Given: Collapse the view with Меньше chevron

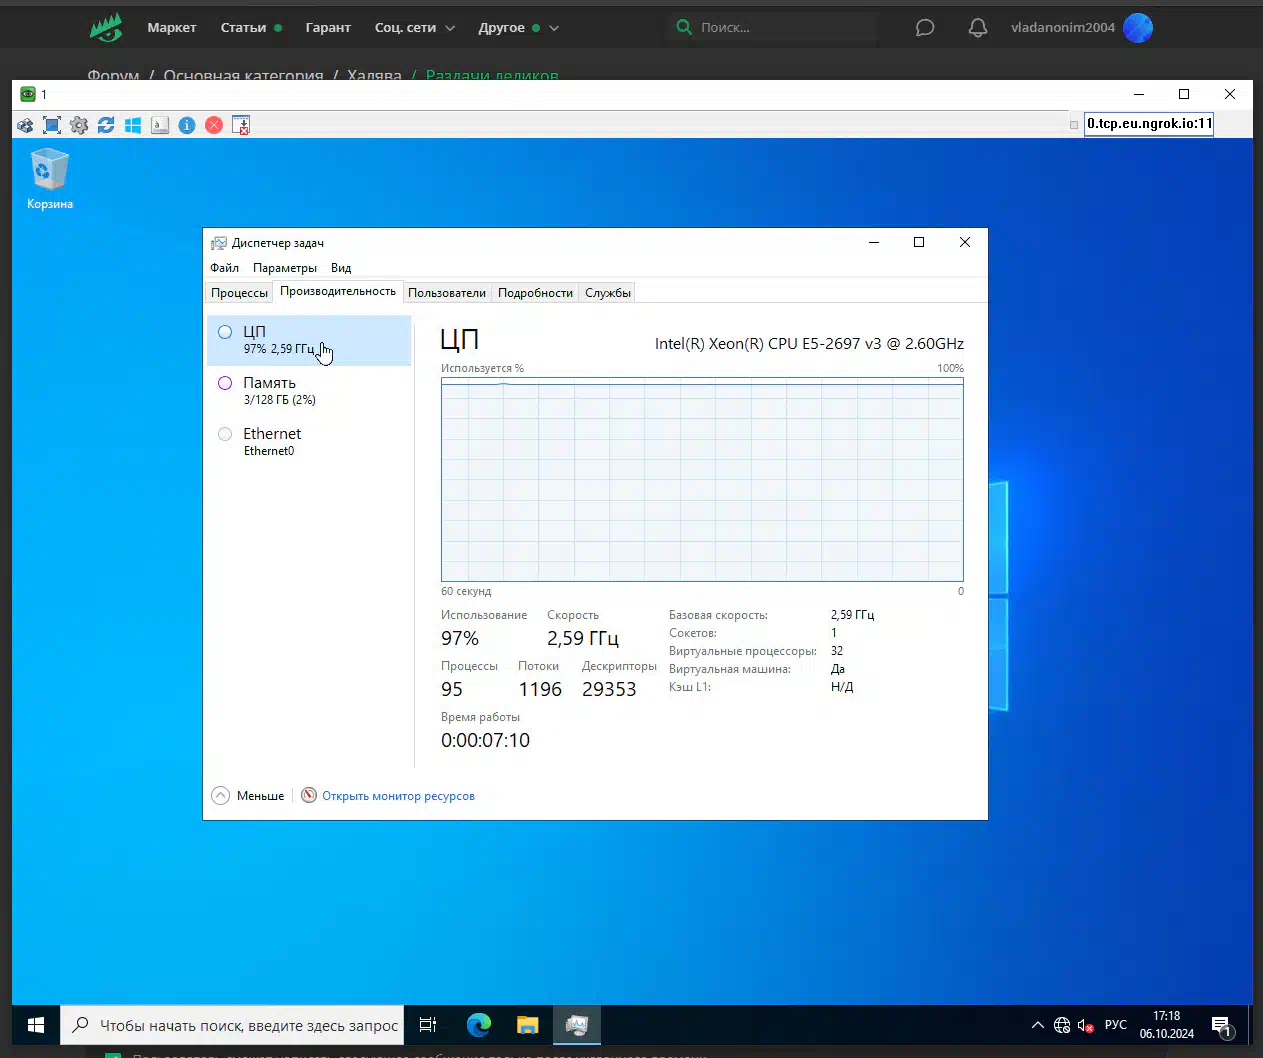Looking at the screenshot, I should point(221,796).
